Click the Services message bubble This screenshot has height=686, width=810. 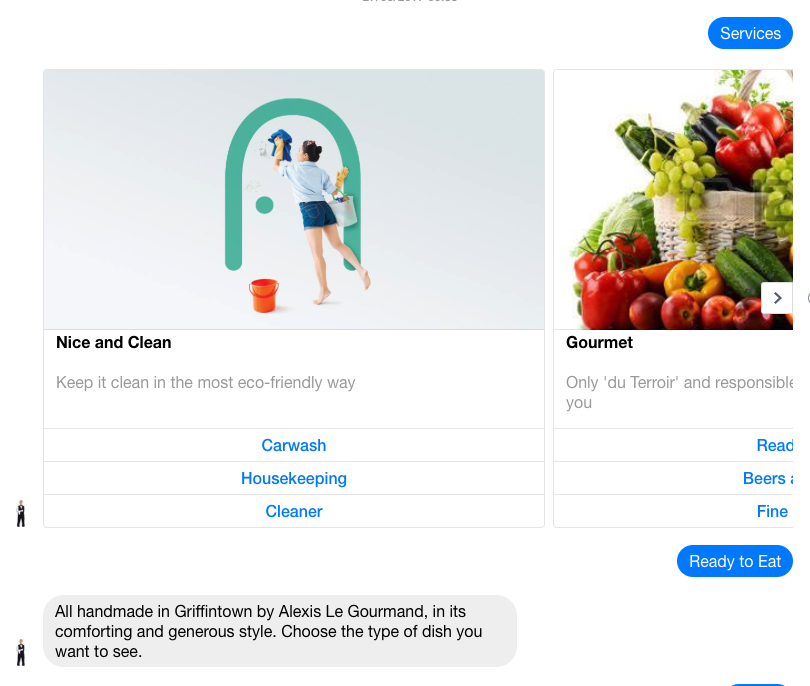(x=750, y=33)
